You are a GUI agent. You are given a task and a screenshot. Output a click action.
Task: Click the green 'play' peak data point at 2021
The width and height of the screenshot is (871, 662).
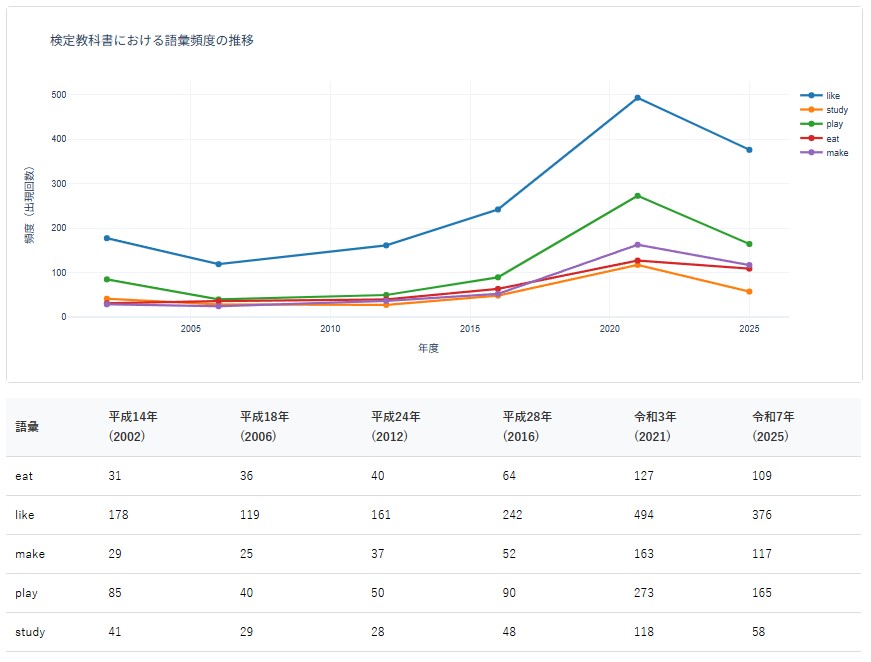tap(637, 196)
